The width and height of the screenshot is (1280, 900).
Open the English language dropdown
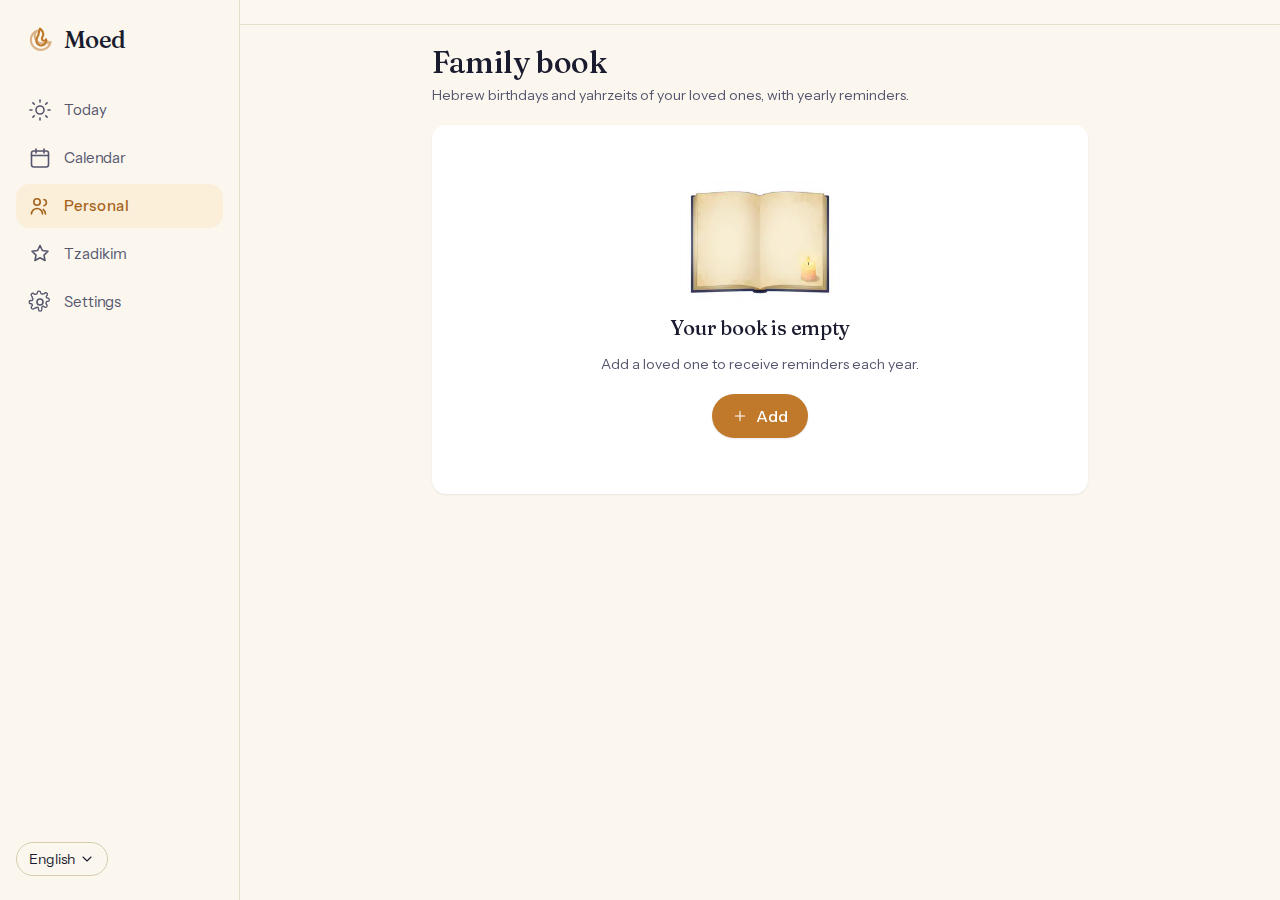[x=62, y=859]
